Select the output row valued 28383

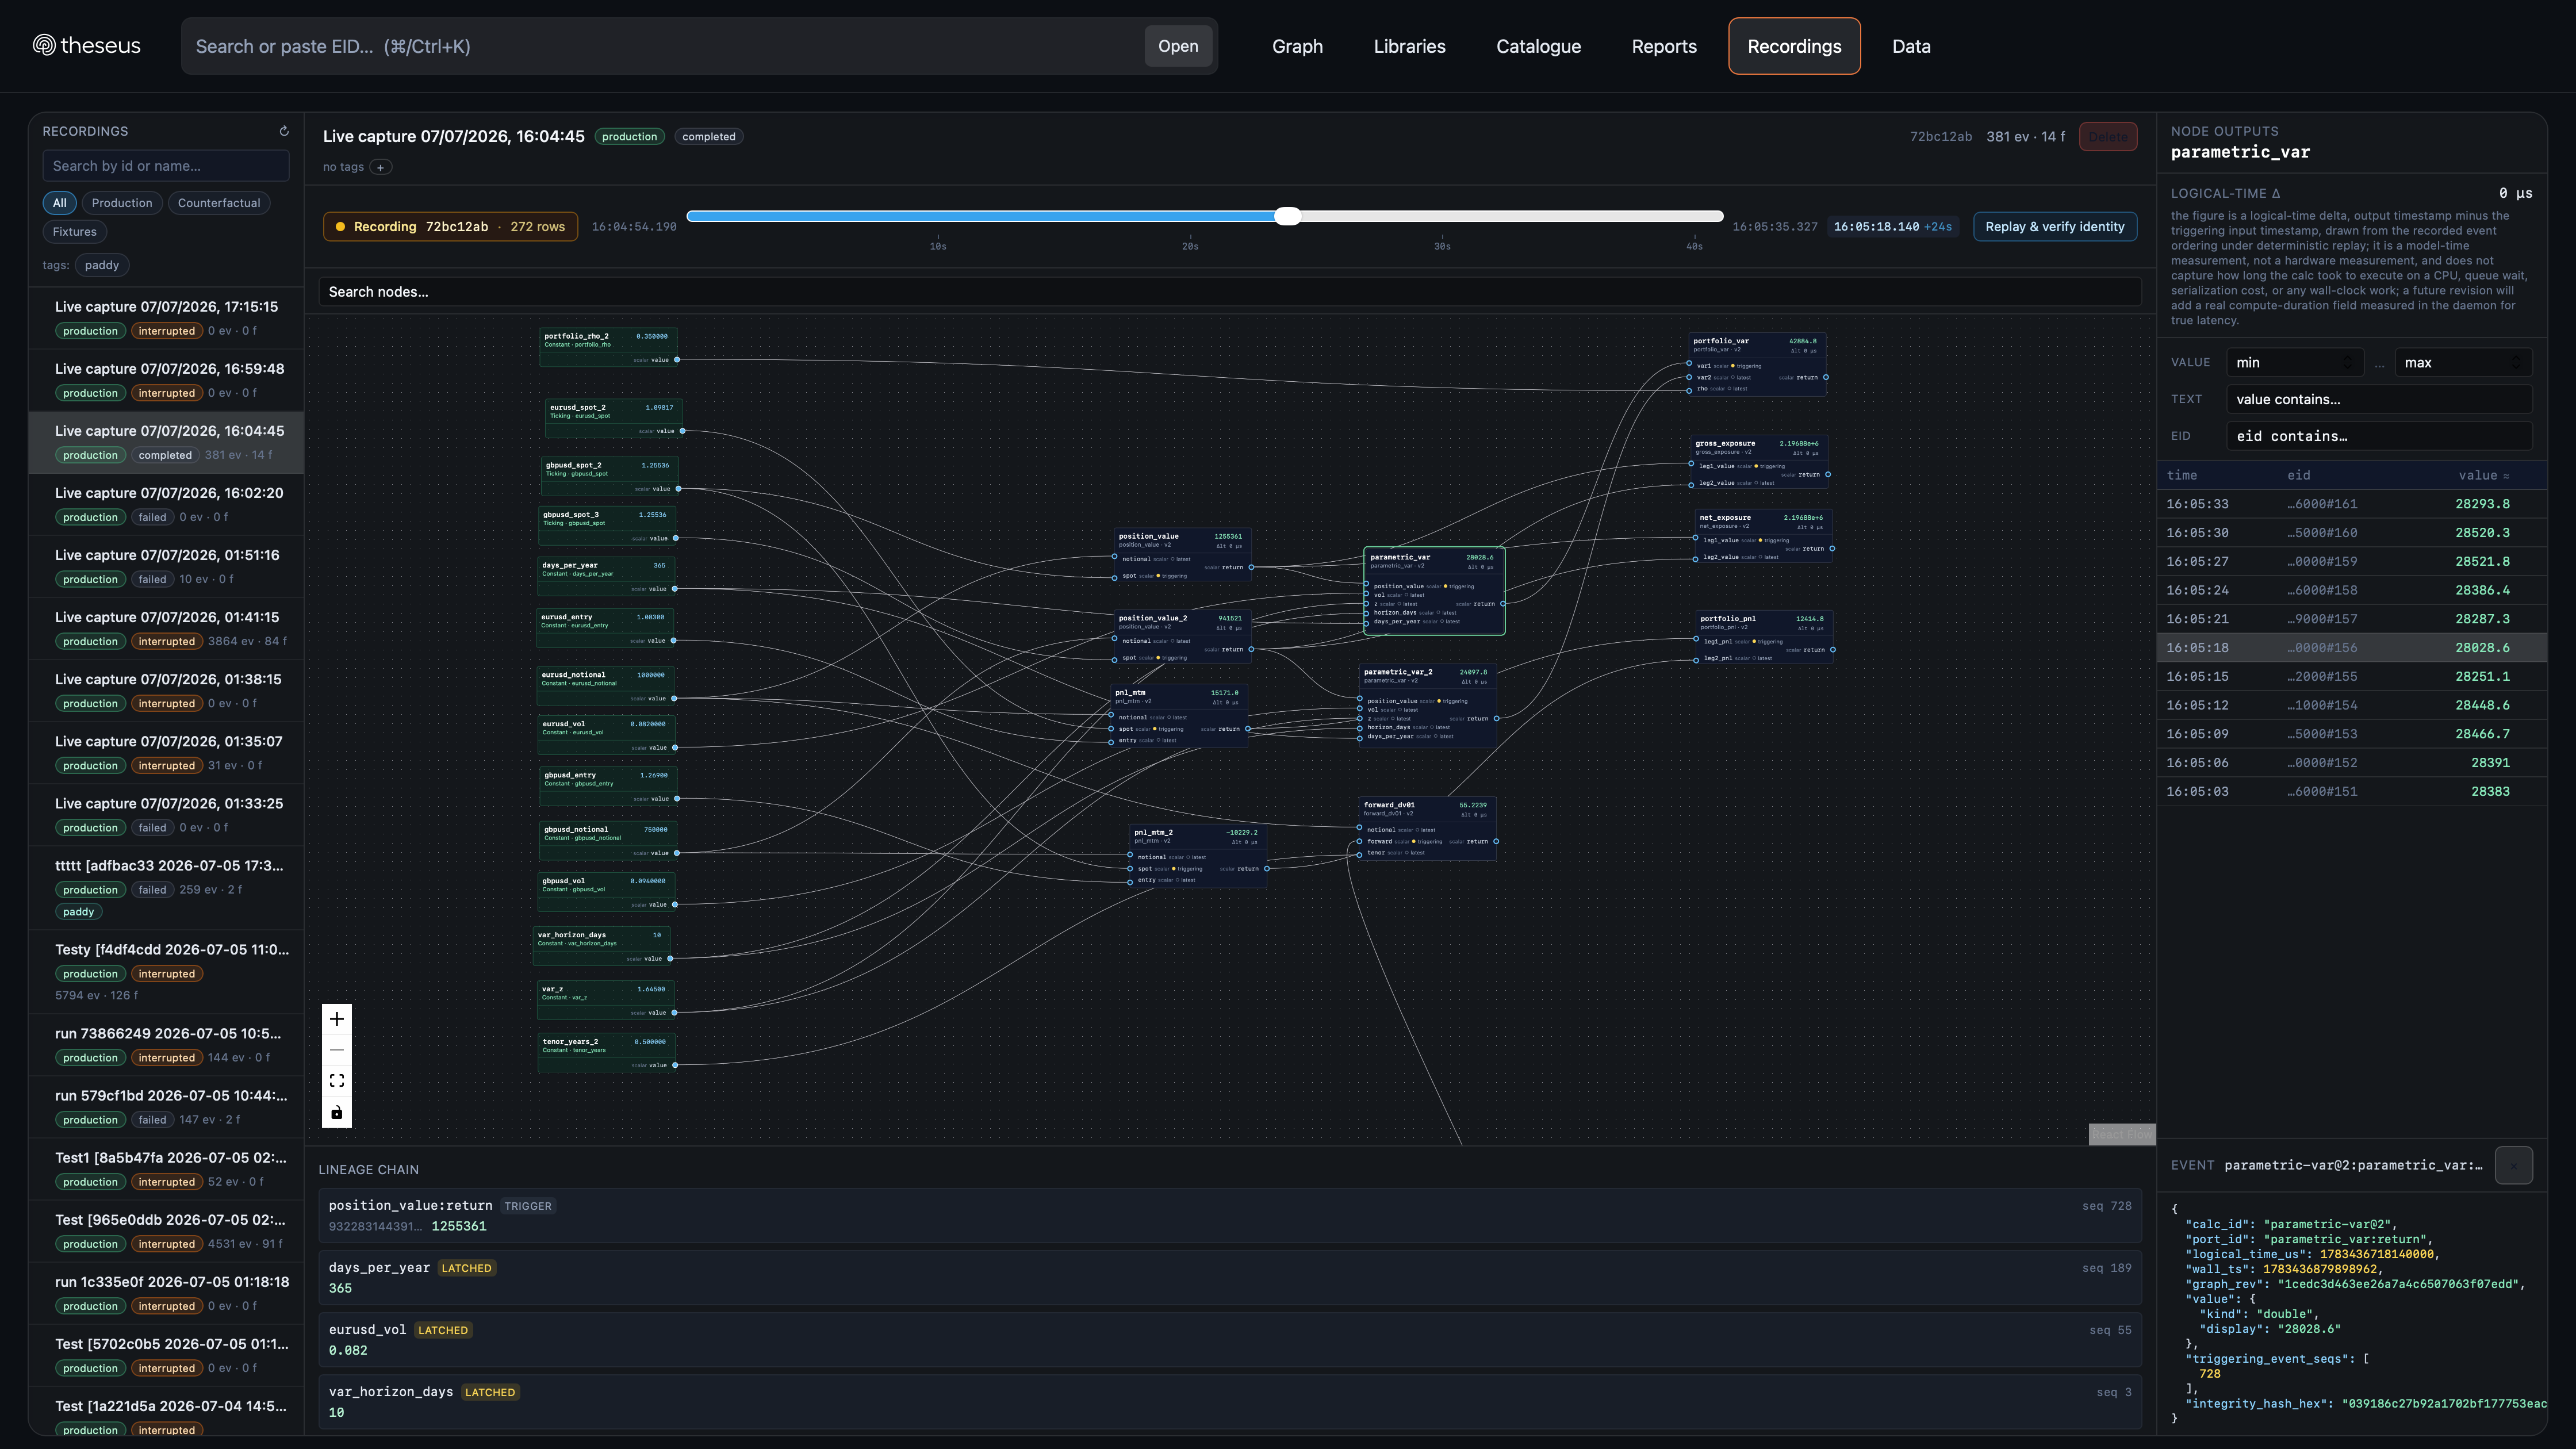2352,791
